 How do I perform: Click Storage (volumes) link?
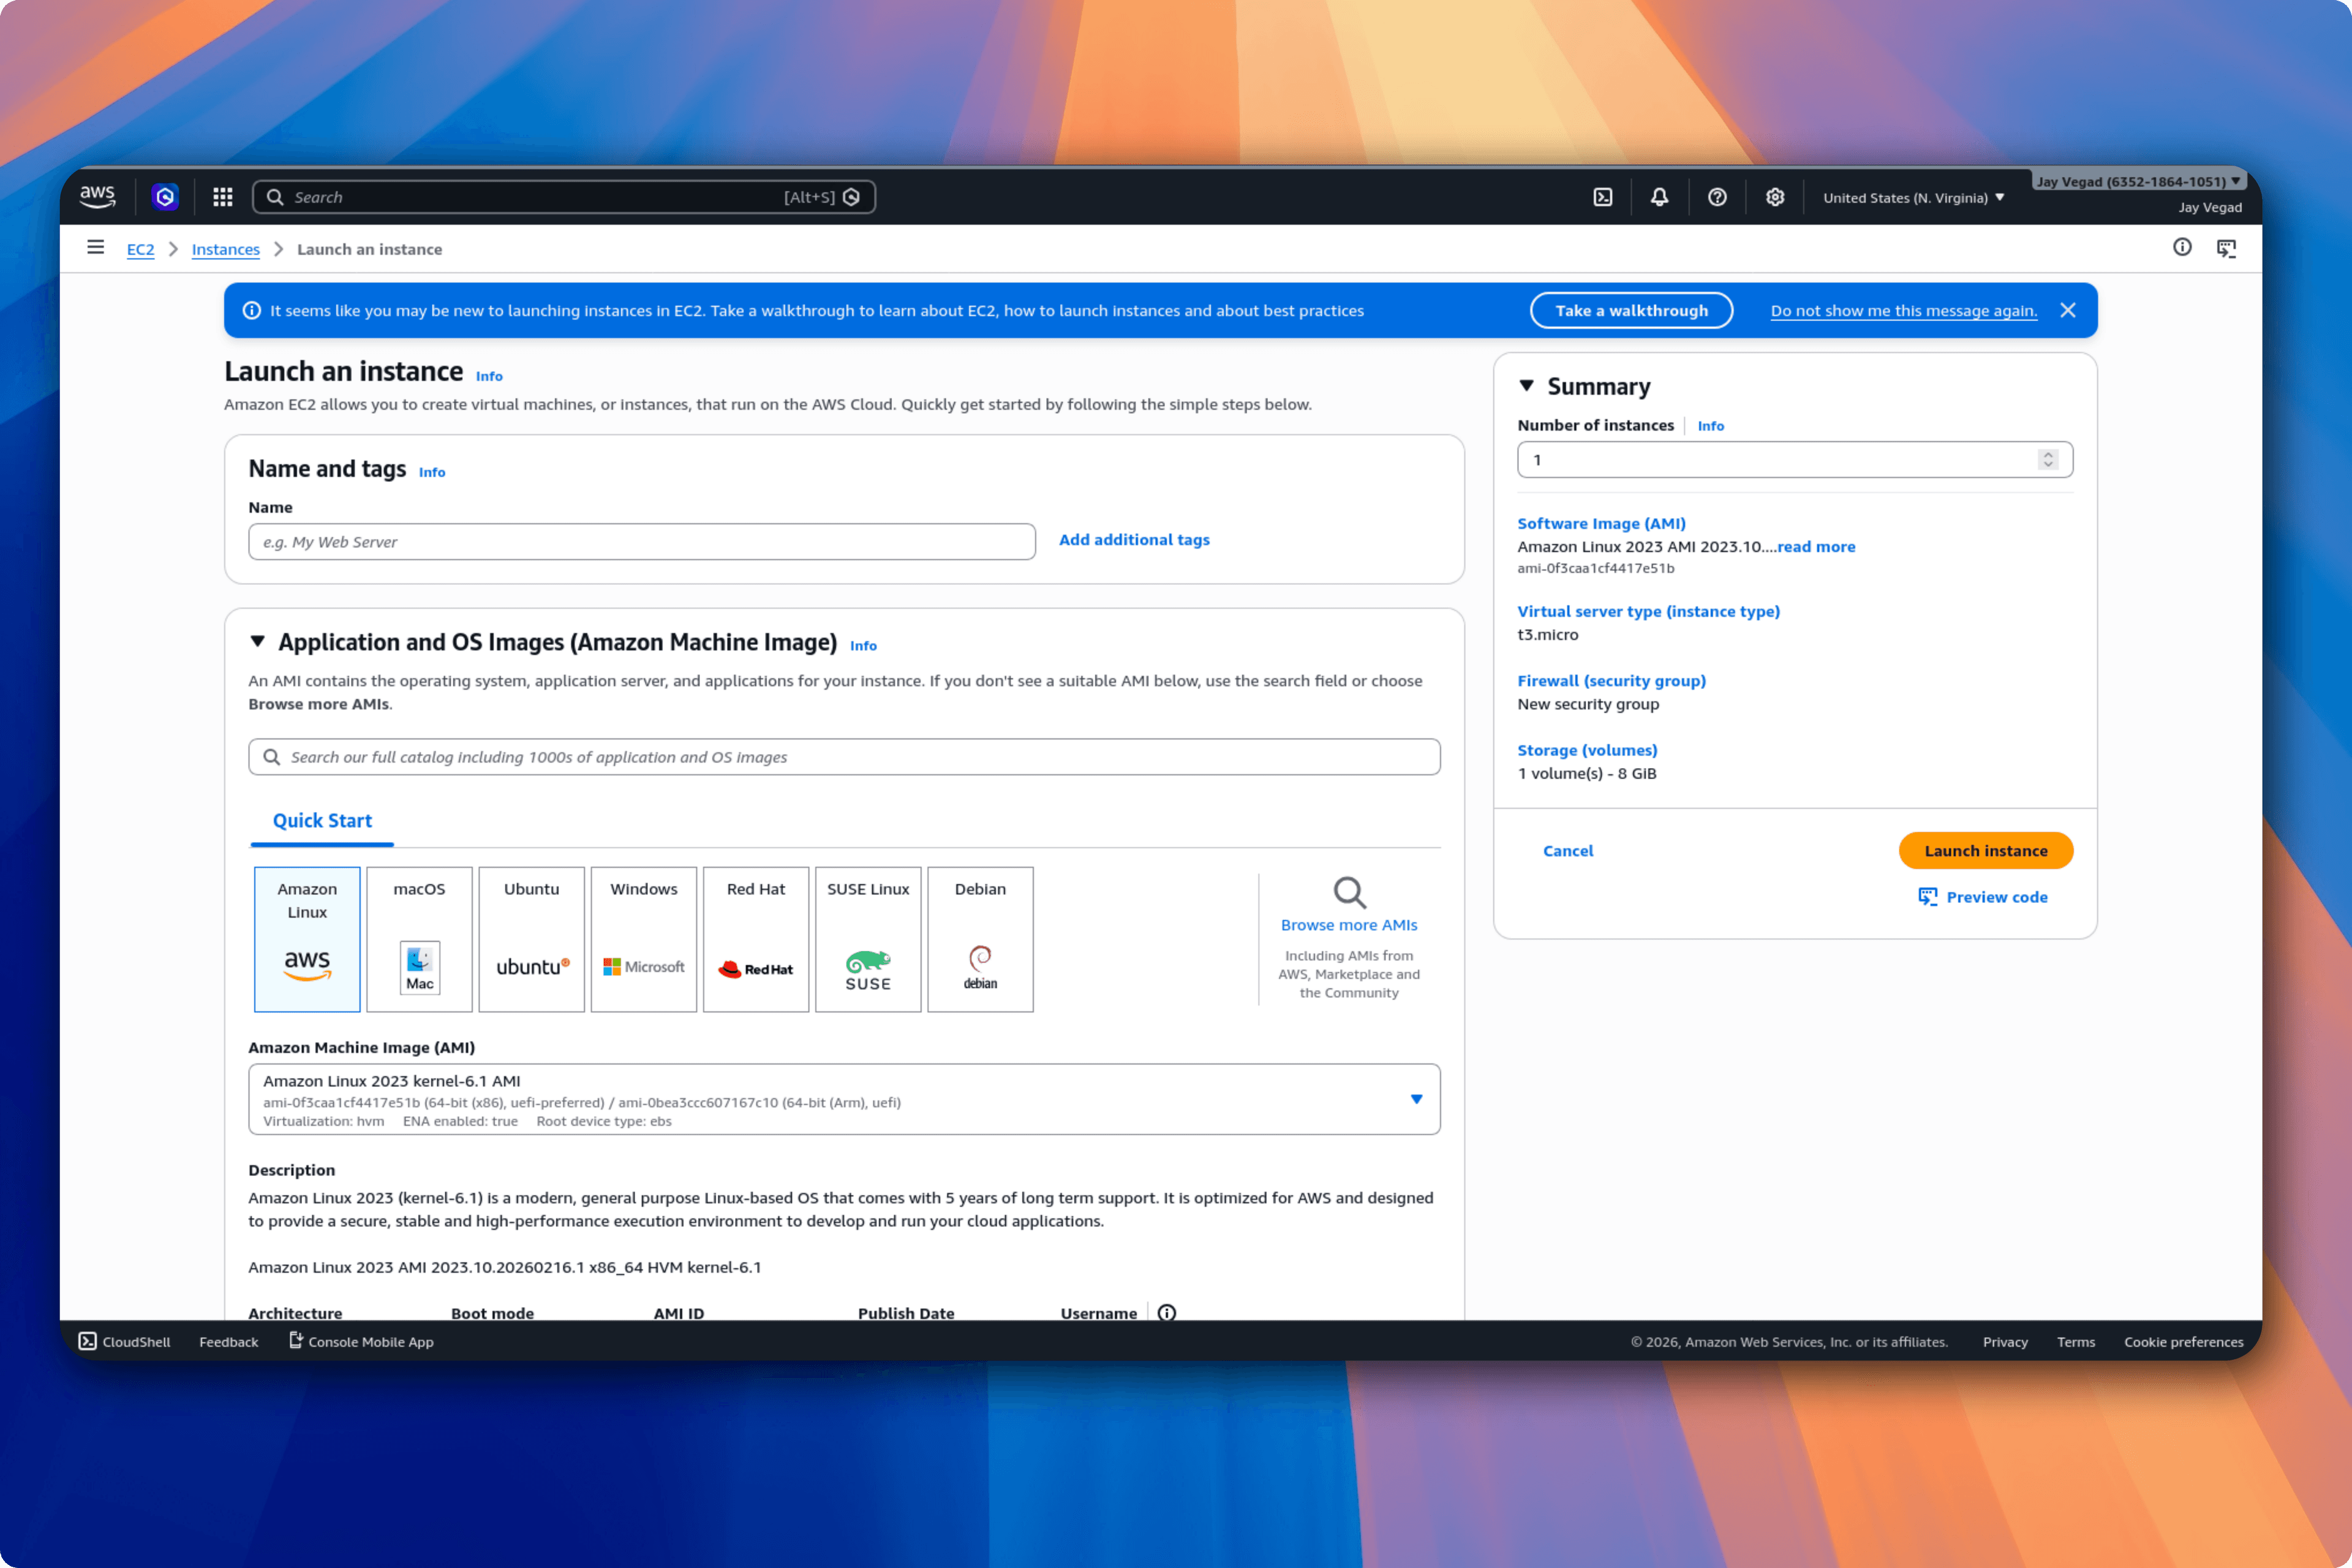(x=1587, y=751)
